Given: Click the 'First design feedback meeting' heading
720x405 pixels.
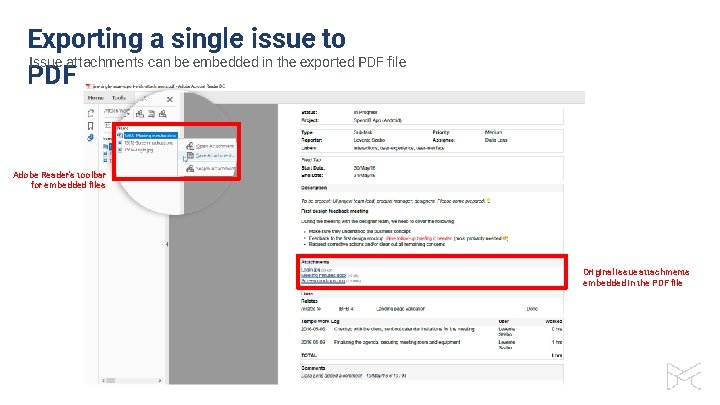Looking at the screenshot, I should tap(335, 211).
